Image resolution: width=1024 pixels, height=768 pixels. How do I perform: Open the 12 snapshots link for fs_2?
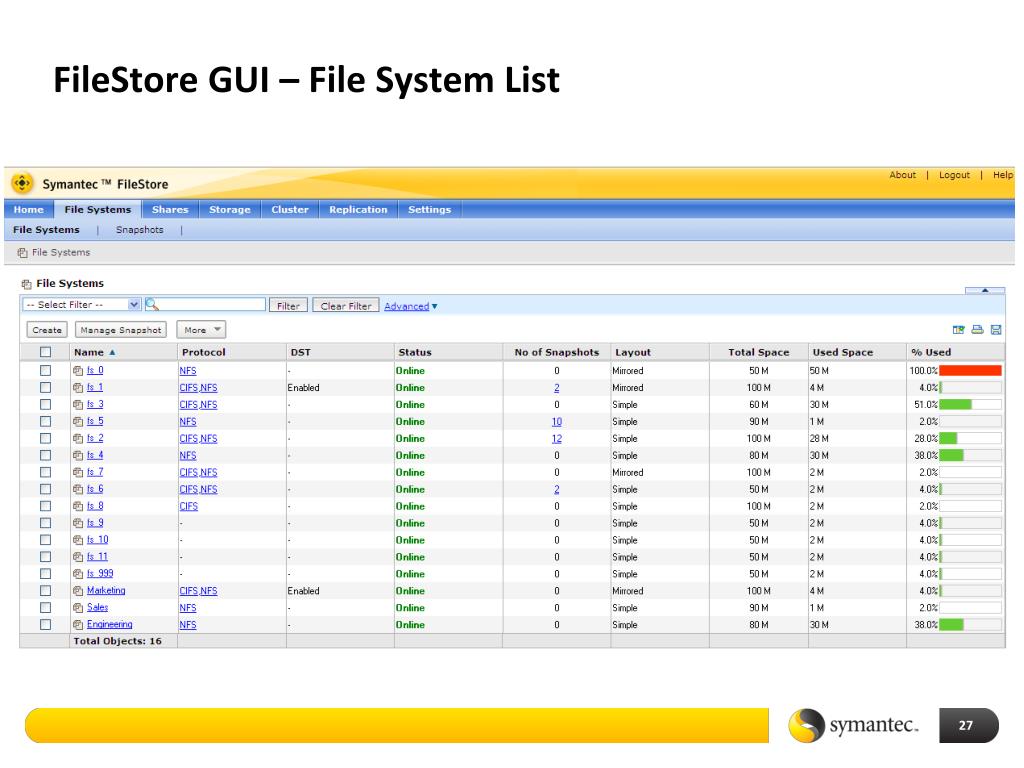(x=556, y=439)
